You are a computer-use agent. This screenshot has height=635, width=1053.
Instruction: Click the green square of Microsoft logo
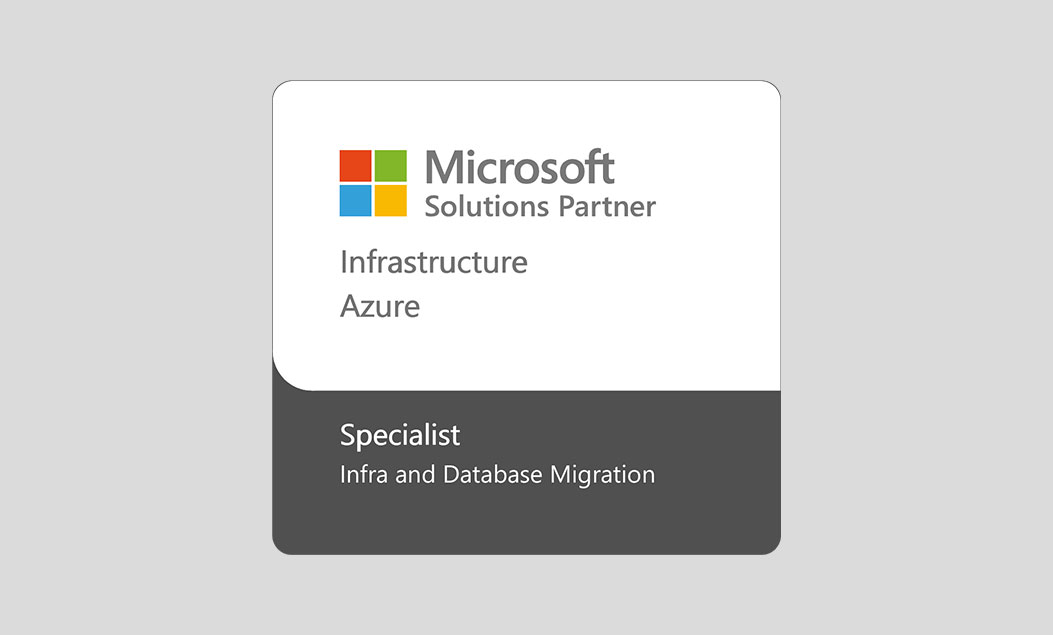click(391, 165)
